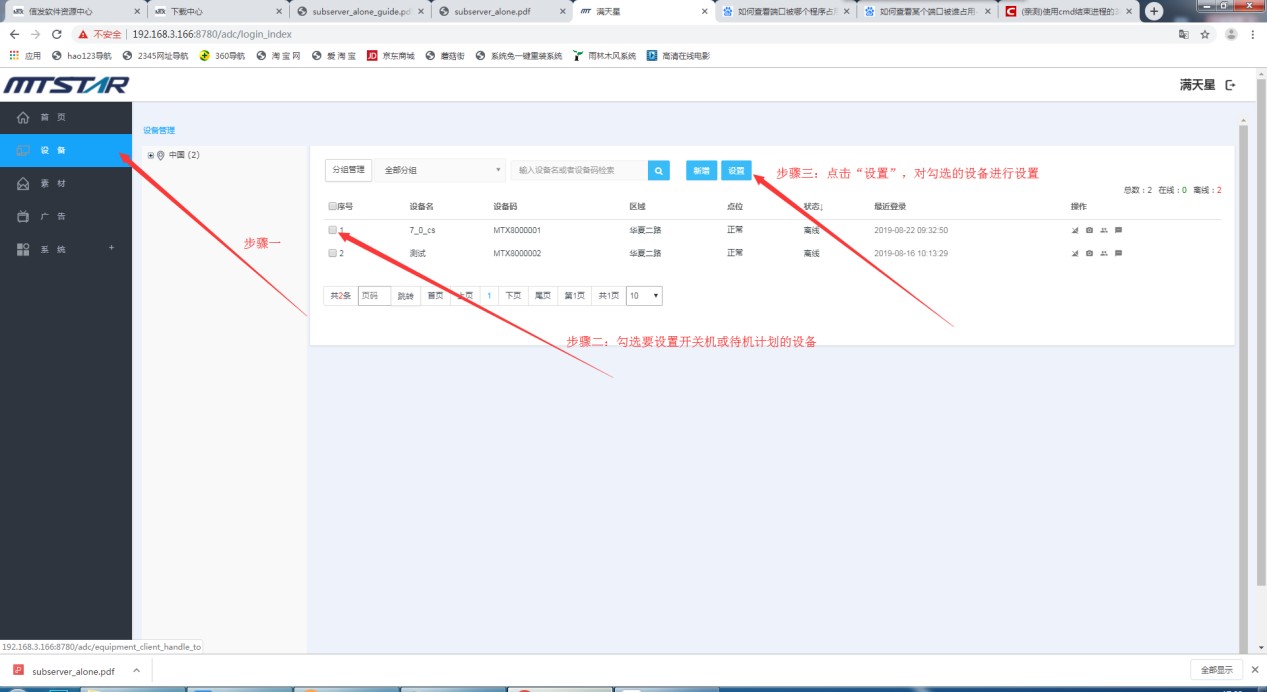This screenshot has height=692, width=1267.
Task: Click the logout icon next to 满天星
Action: [x=1230, y=85]
